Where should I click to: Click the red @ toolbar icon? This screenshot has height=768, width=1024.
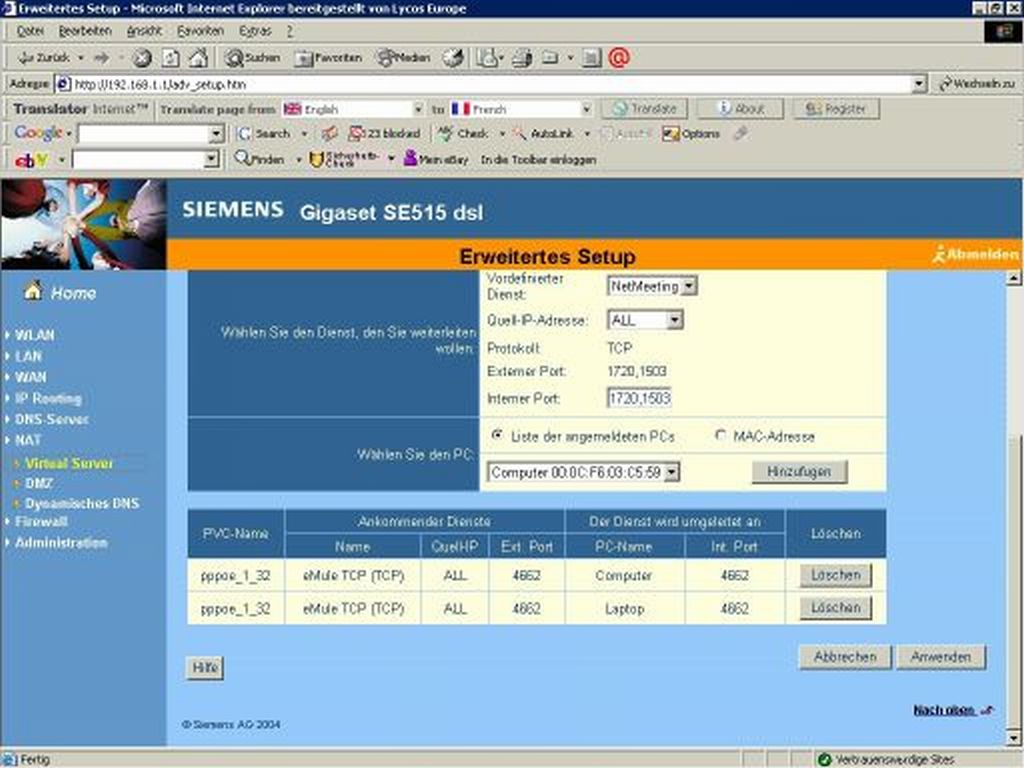point(618,57)
